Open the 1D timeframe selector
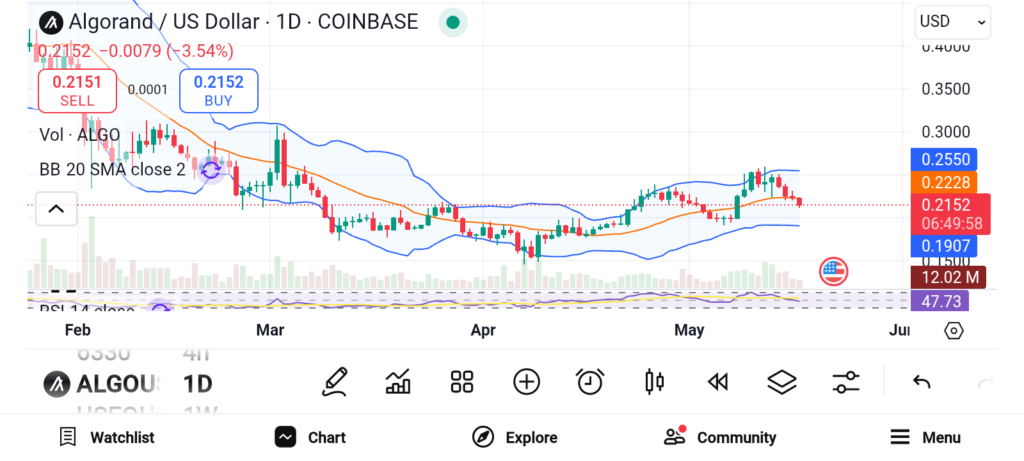Screen dimensions: 1024x461 click(x=197, y=383)
